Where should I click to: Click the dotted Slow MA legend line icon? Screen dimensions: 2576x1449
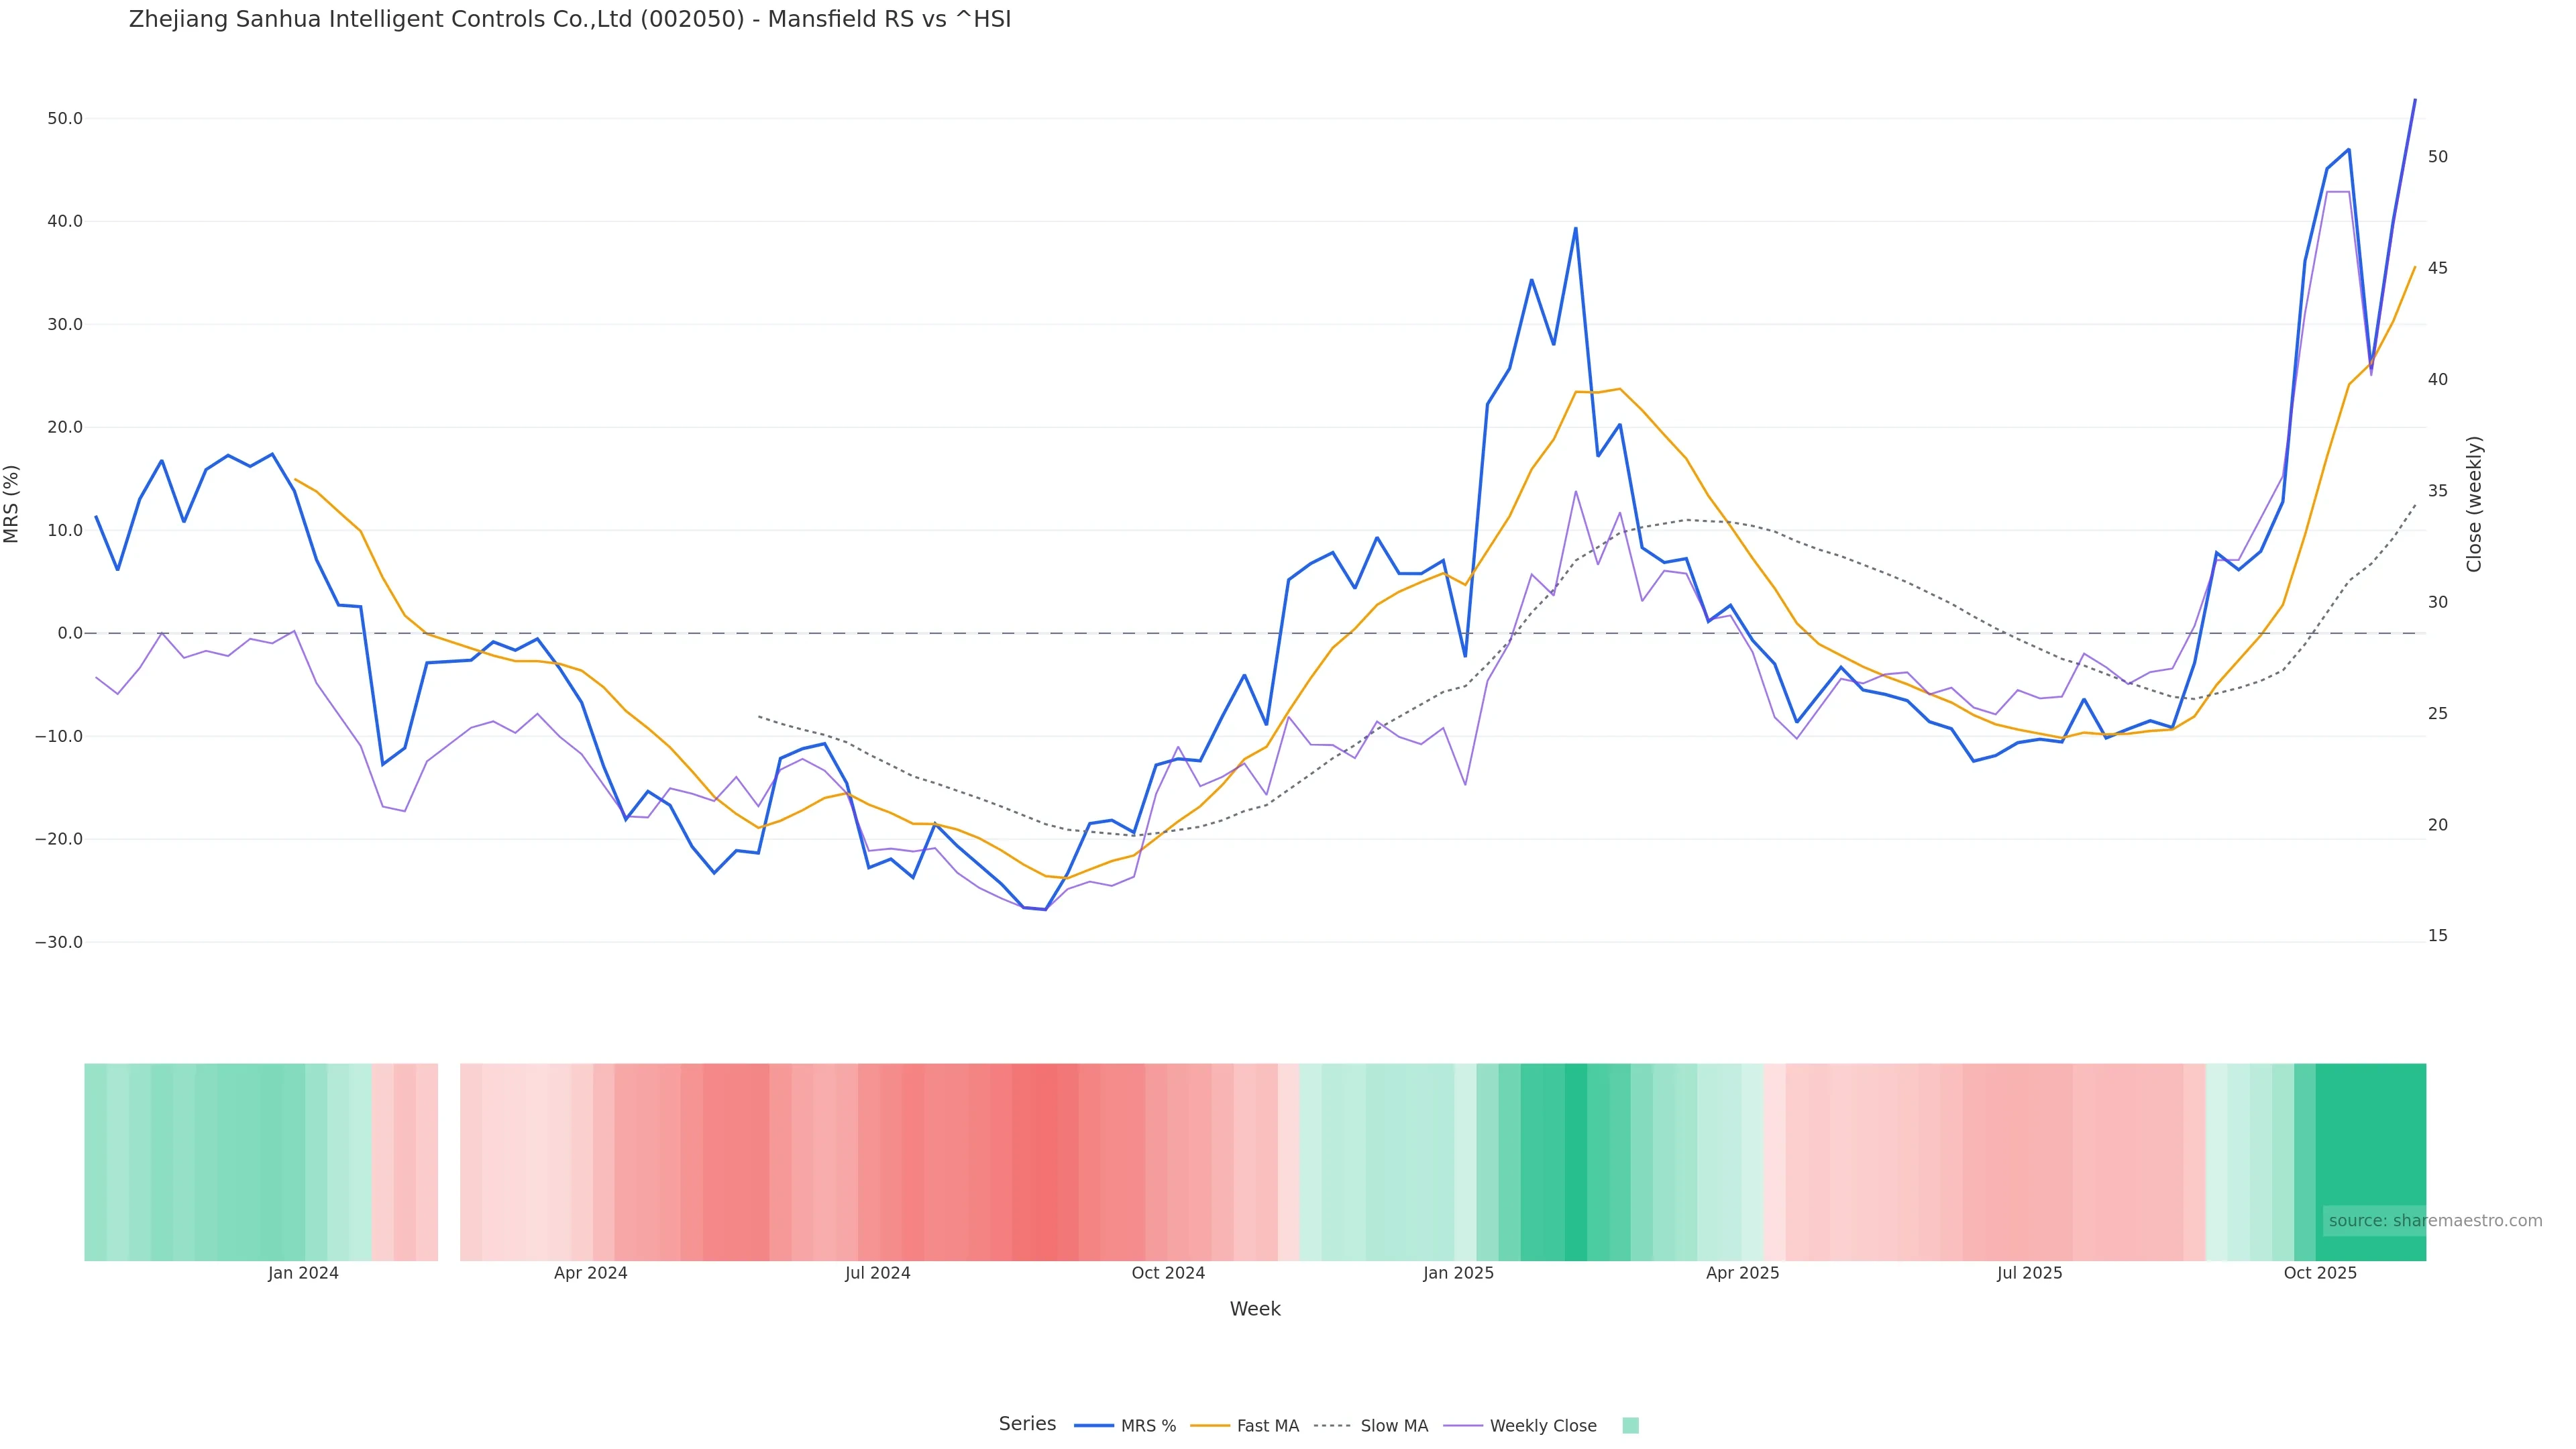point(1332,1426)
